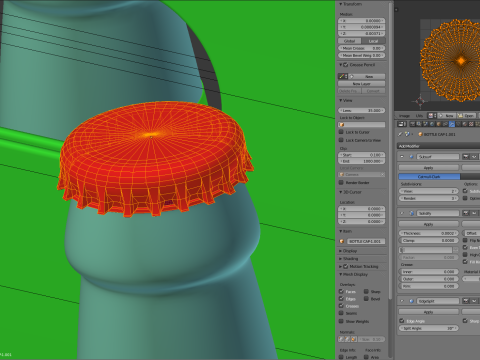Open the Add Modifier dropdown

coord(438,146)
